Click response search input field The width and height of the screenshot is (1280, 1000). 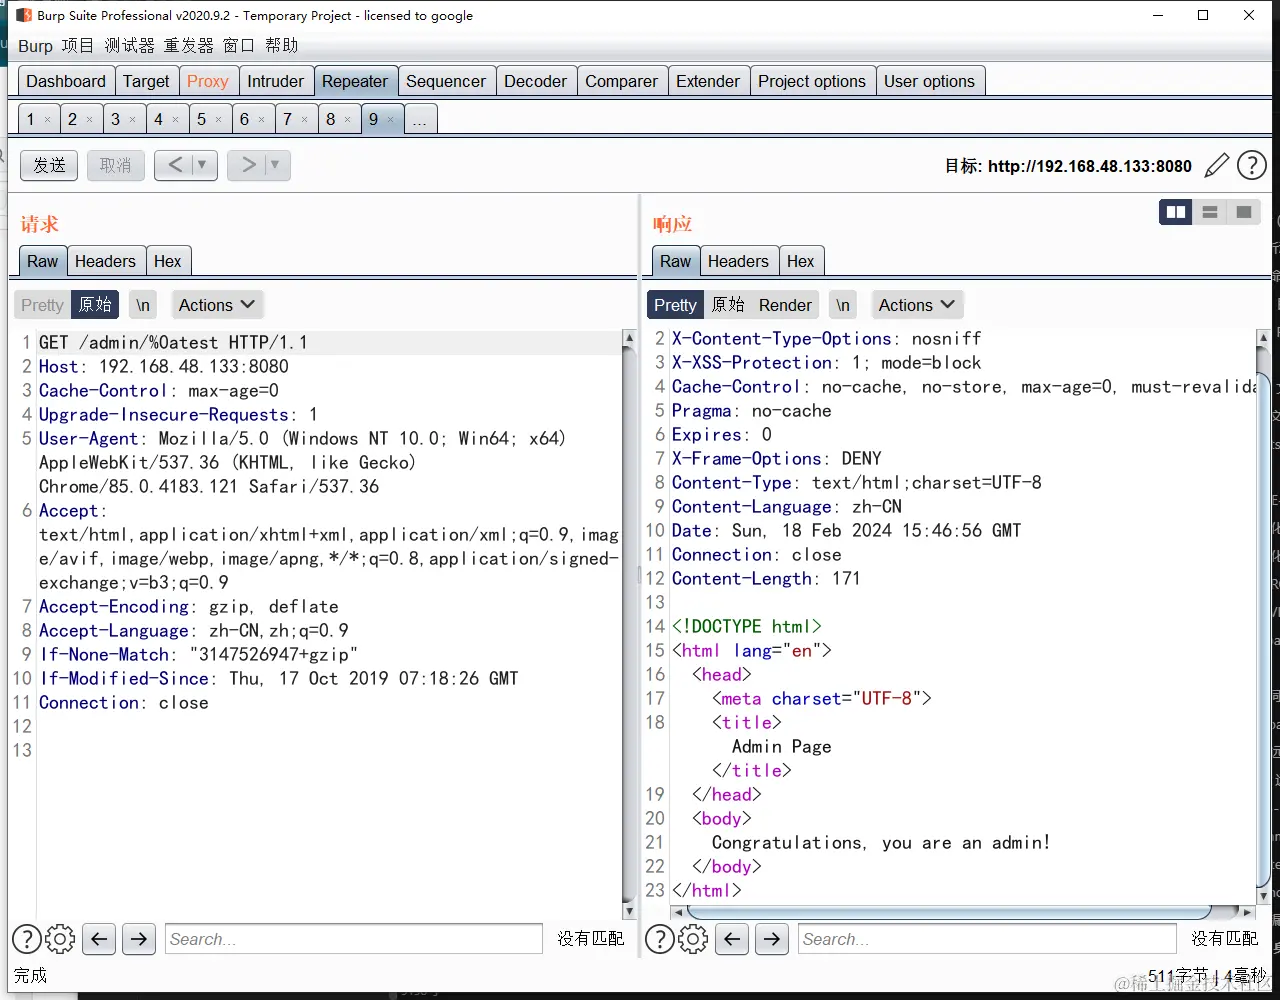pyautogui.click(x=987, y=939)
